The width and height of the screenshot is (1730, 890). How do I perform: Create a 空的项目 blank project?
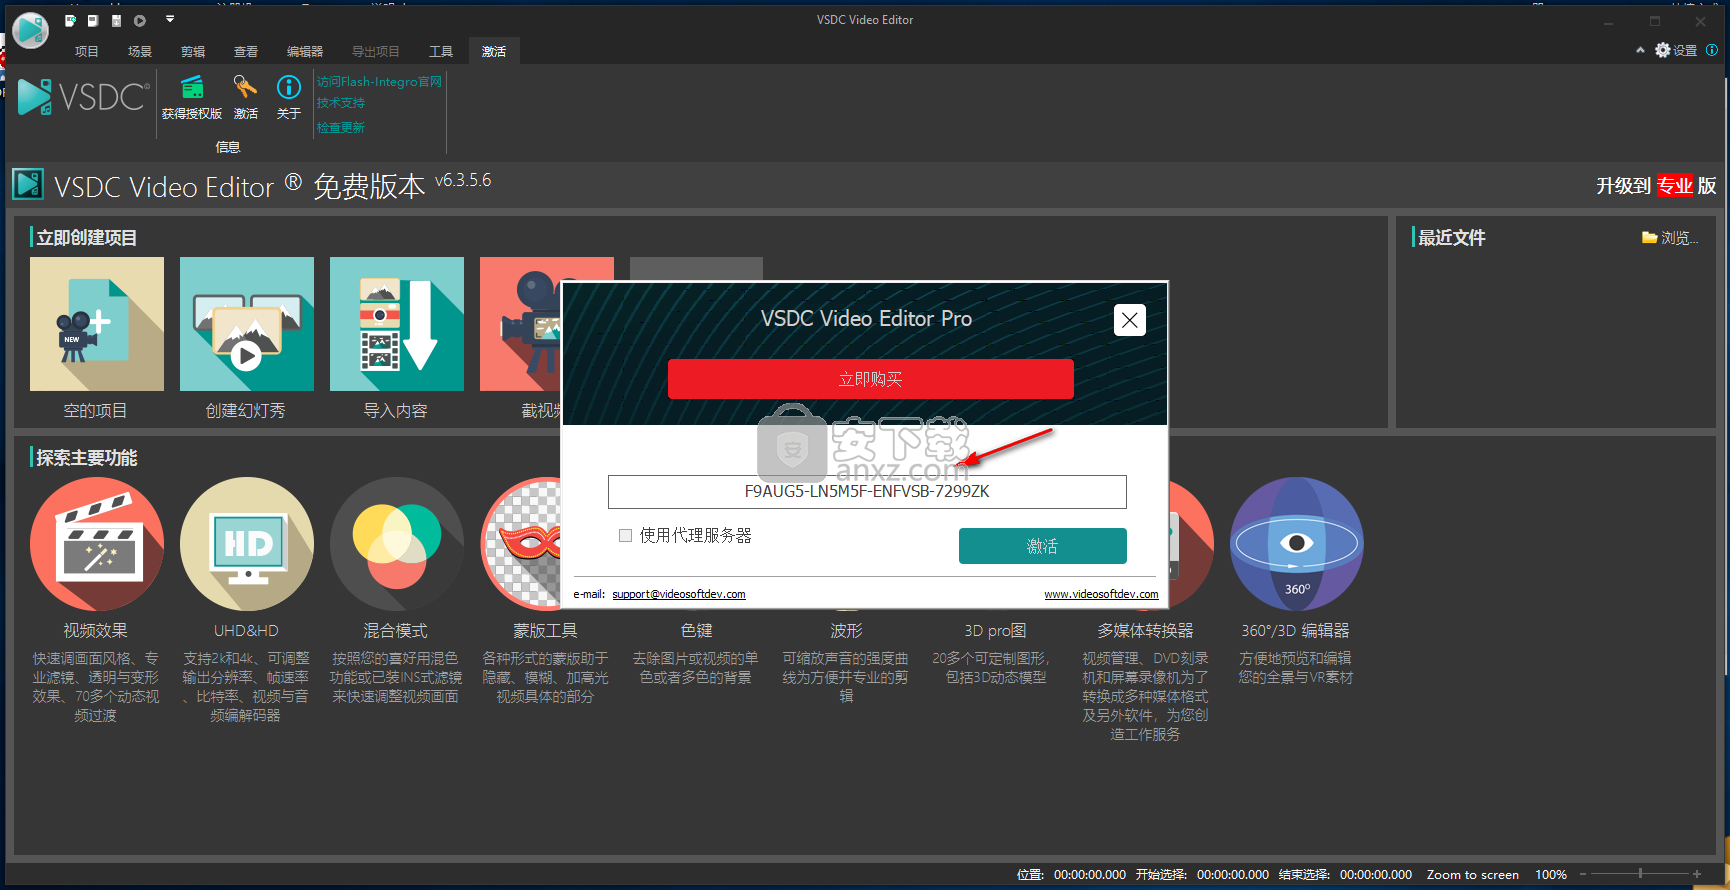[x=96, y=324]
